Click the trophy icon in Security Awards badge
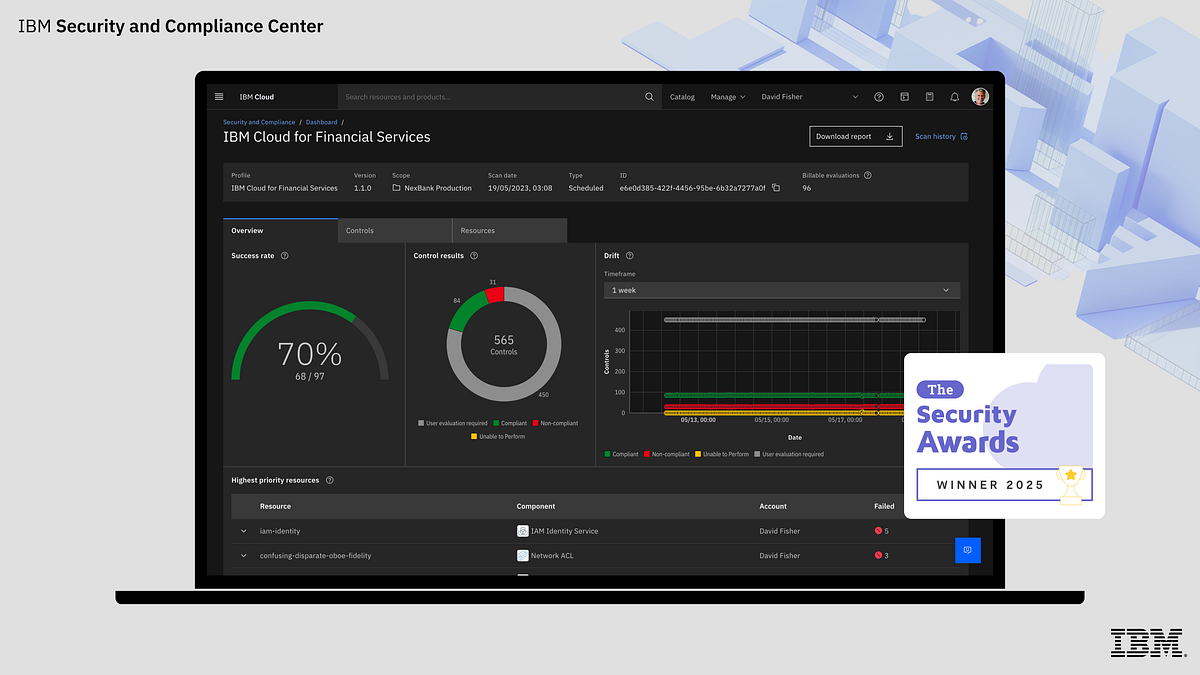The height and width of the screenshot is (675, 1200). [1071, 484]
